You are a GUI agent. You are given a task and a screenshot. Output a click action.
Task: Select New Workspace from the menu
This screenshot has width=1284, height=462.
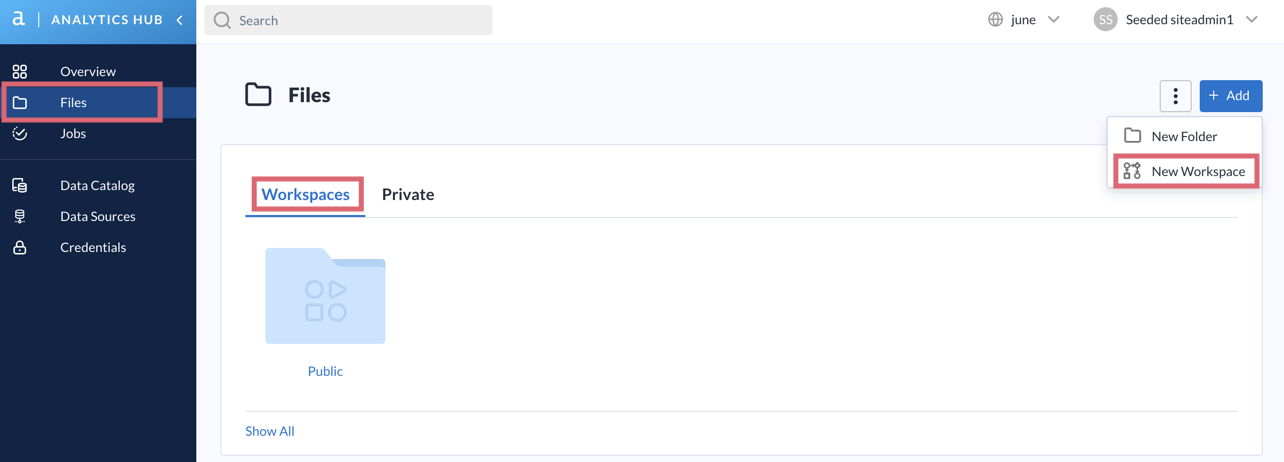[x=1185, y=171]
